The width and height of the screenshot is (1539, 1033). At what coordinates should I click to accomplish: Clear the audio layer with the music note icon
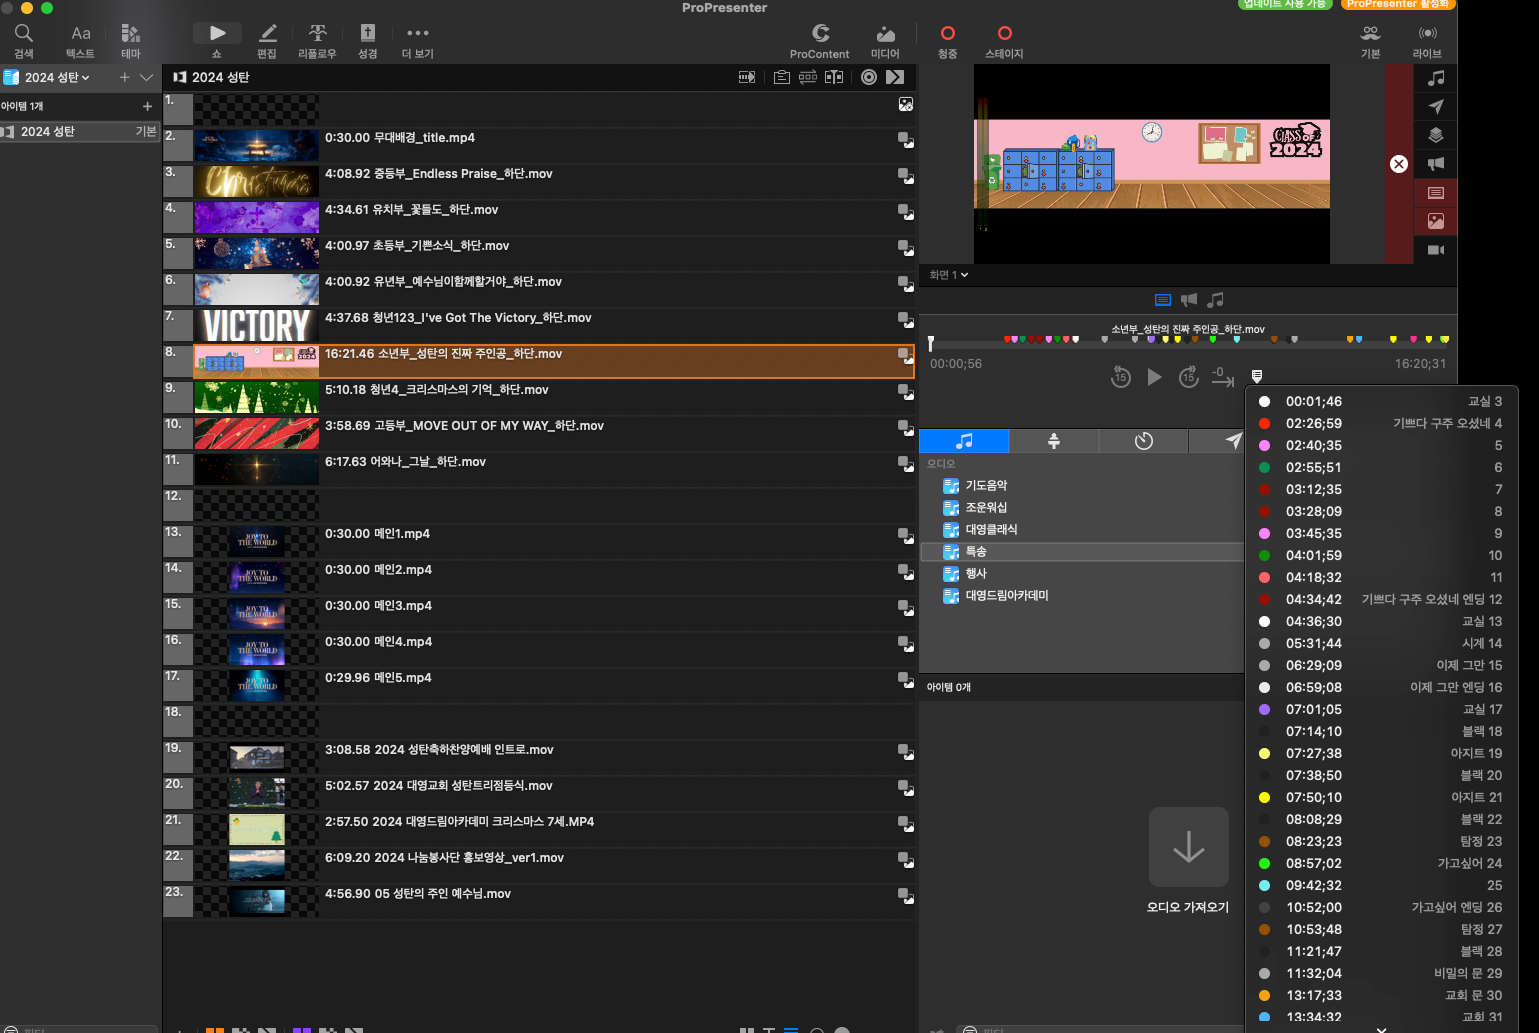click(1436, 78)
